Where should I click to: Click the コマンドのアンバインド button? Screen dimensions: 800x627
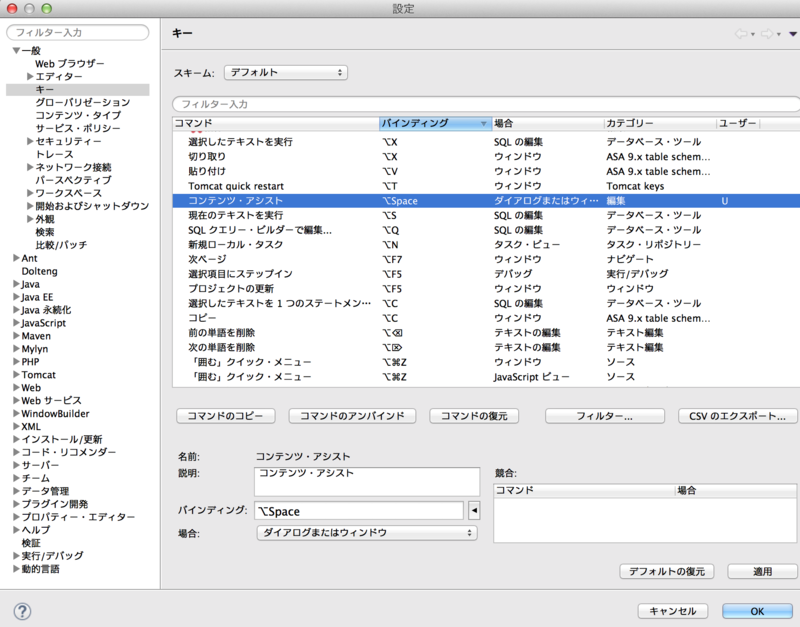coord(351,416)
